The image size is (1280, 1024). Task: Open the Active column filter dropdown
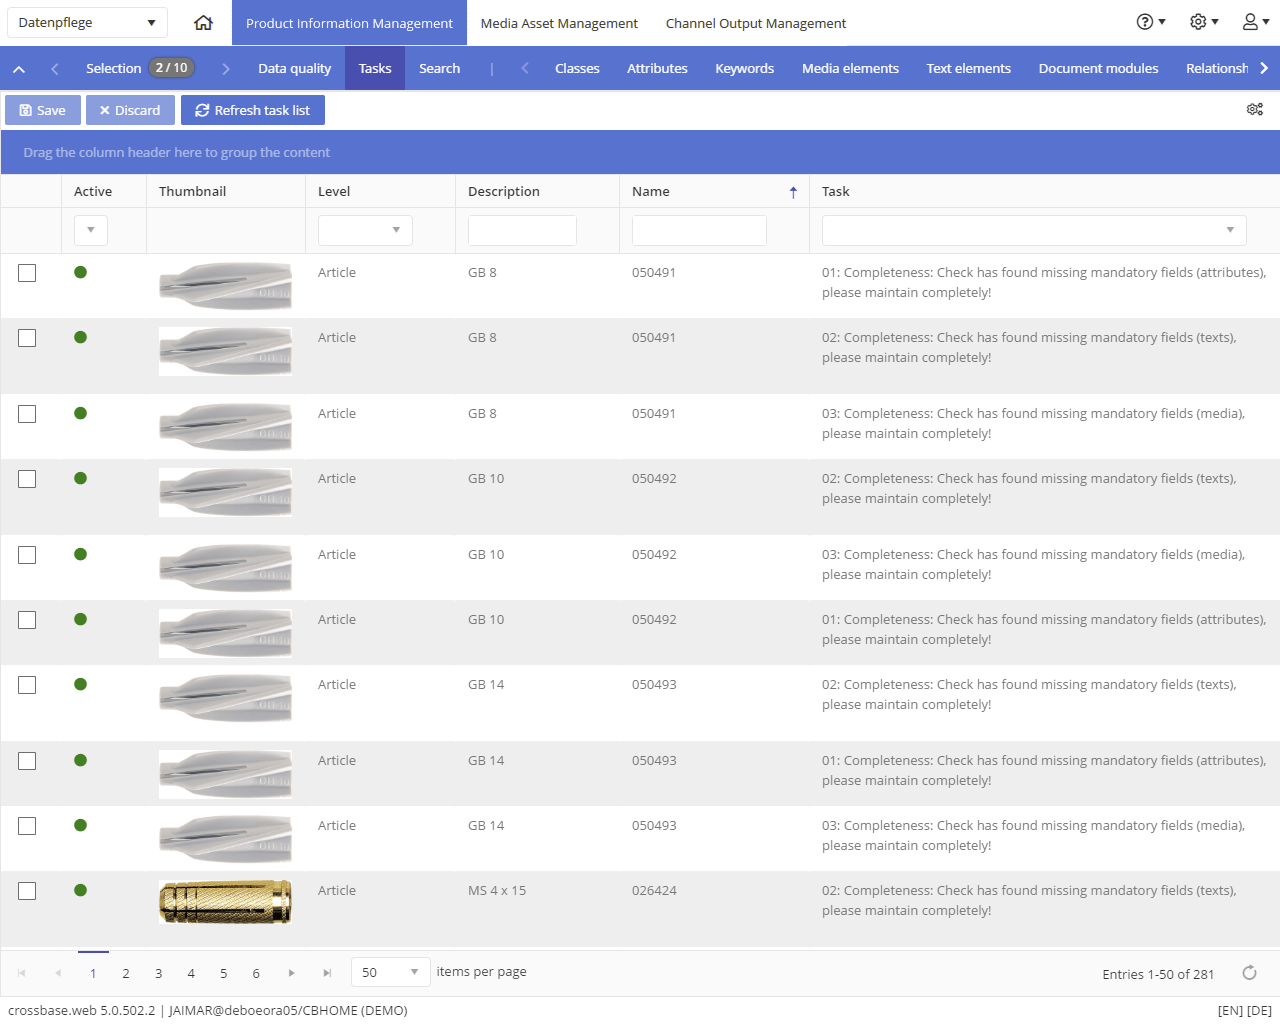tap(91, 230)
